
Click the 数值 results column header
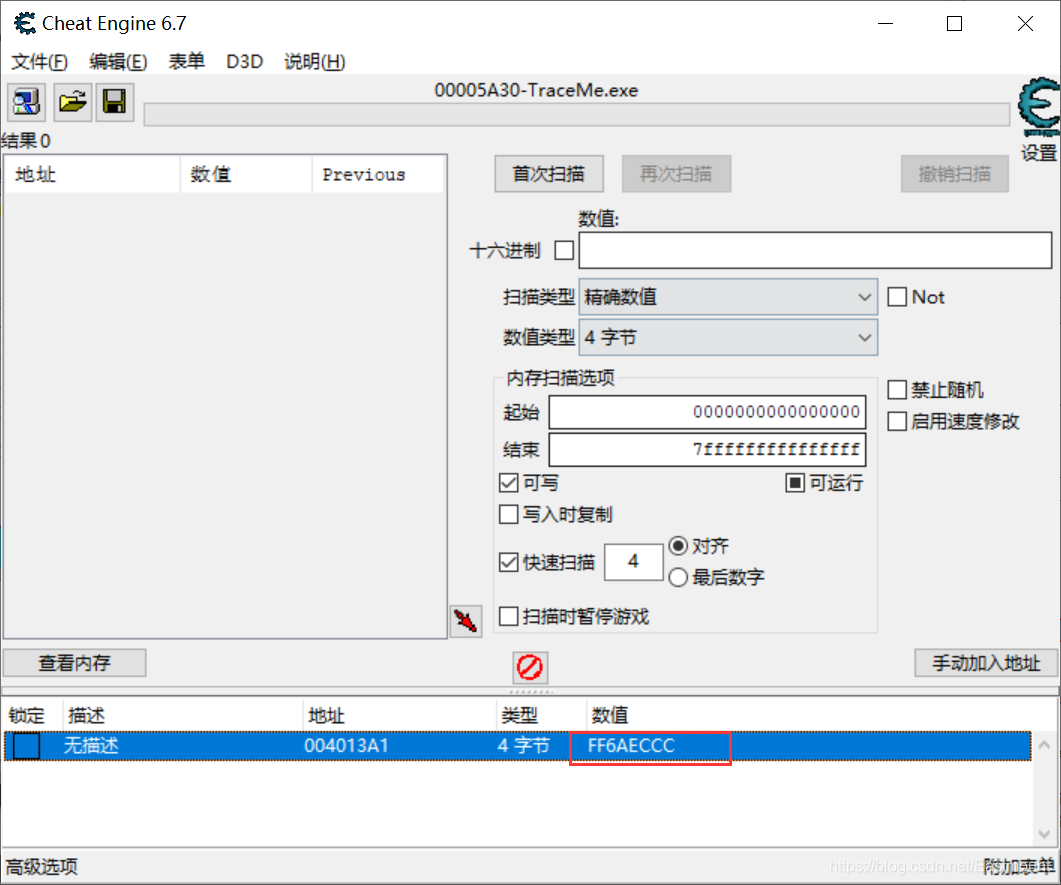tap(246, 175)
